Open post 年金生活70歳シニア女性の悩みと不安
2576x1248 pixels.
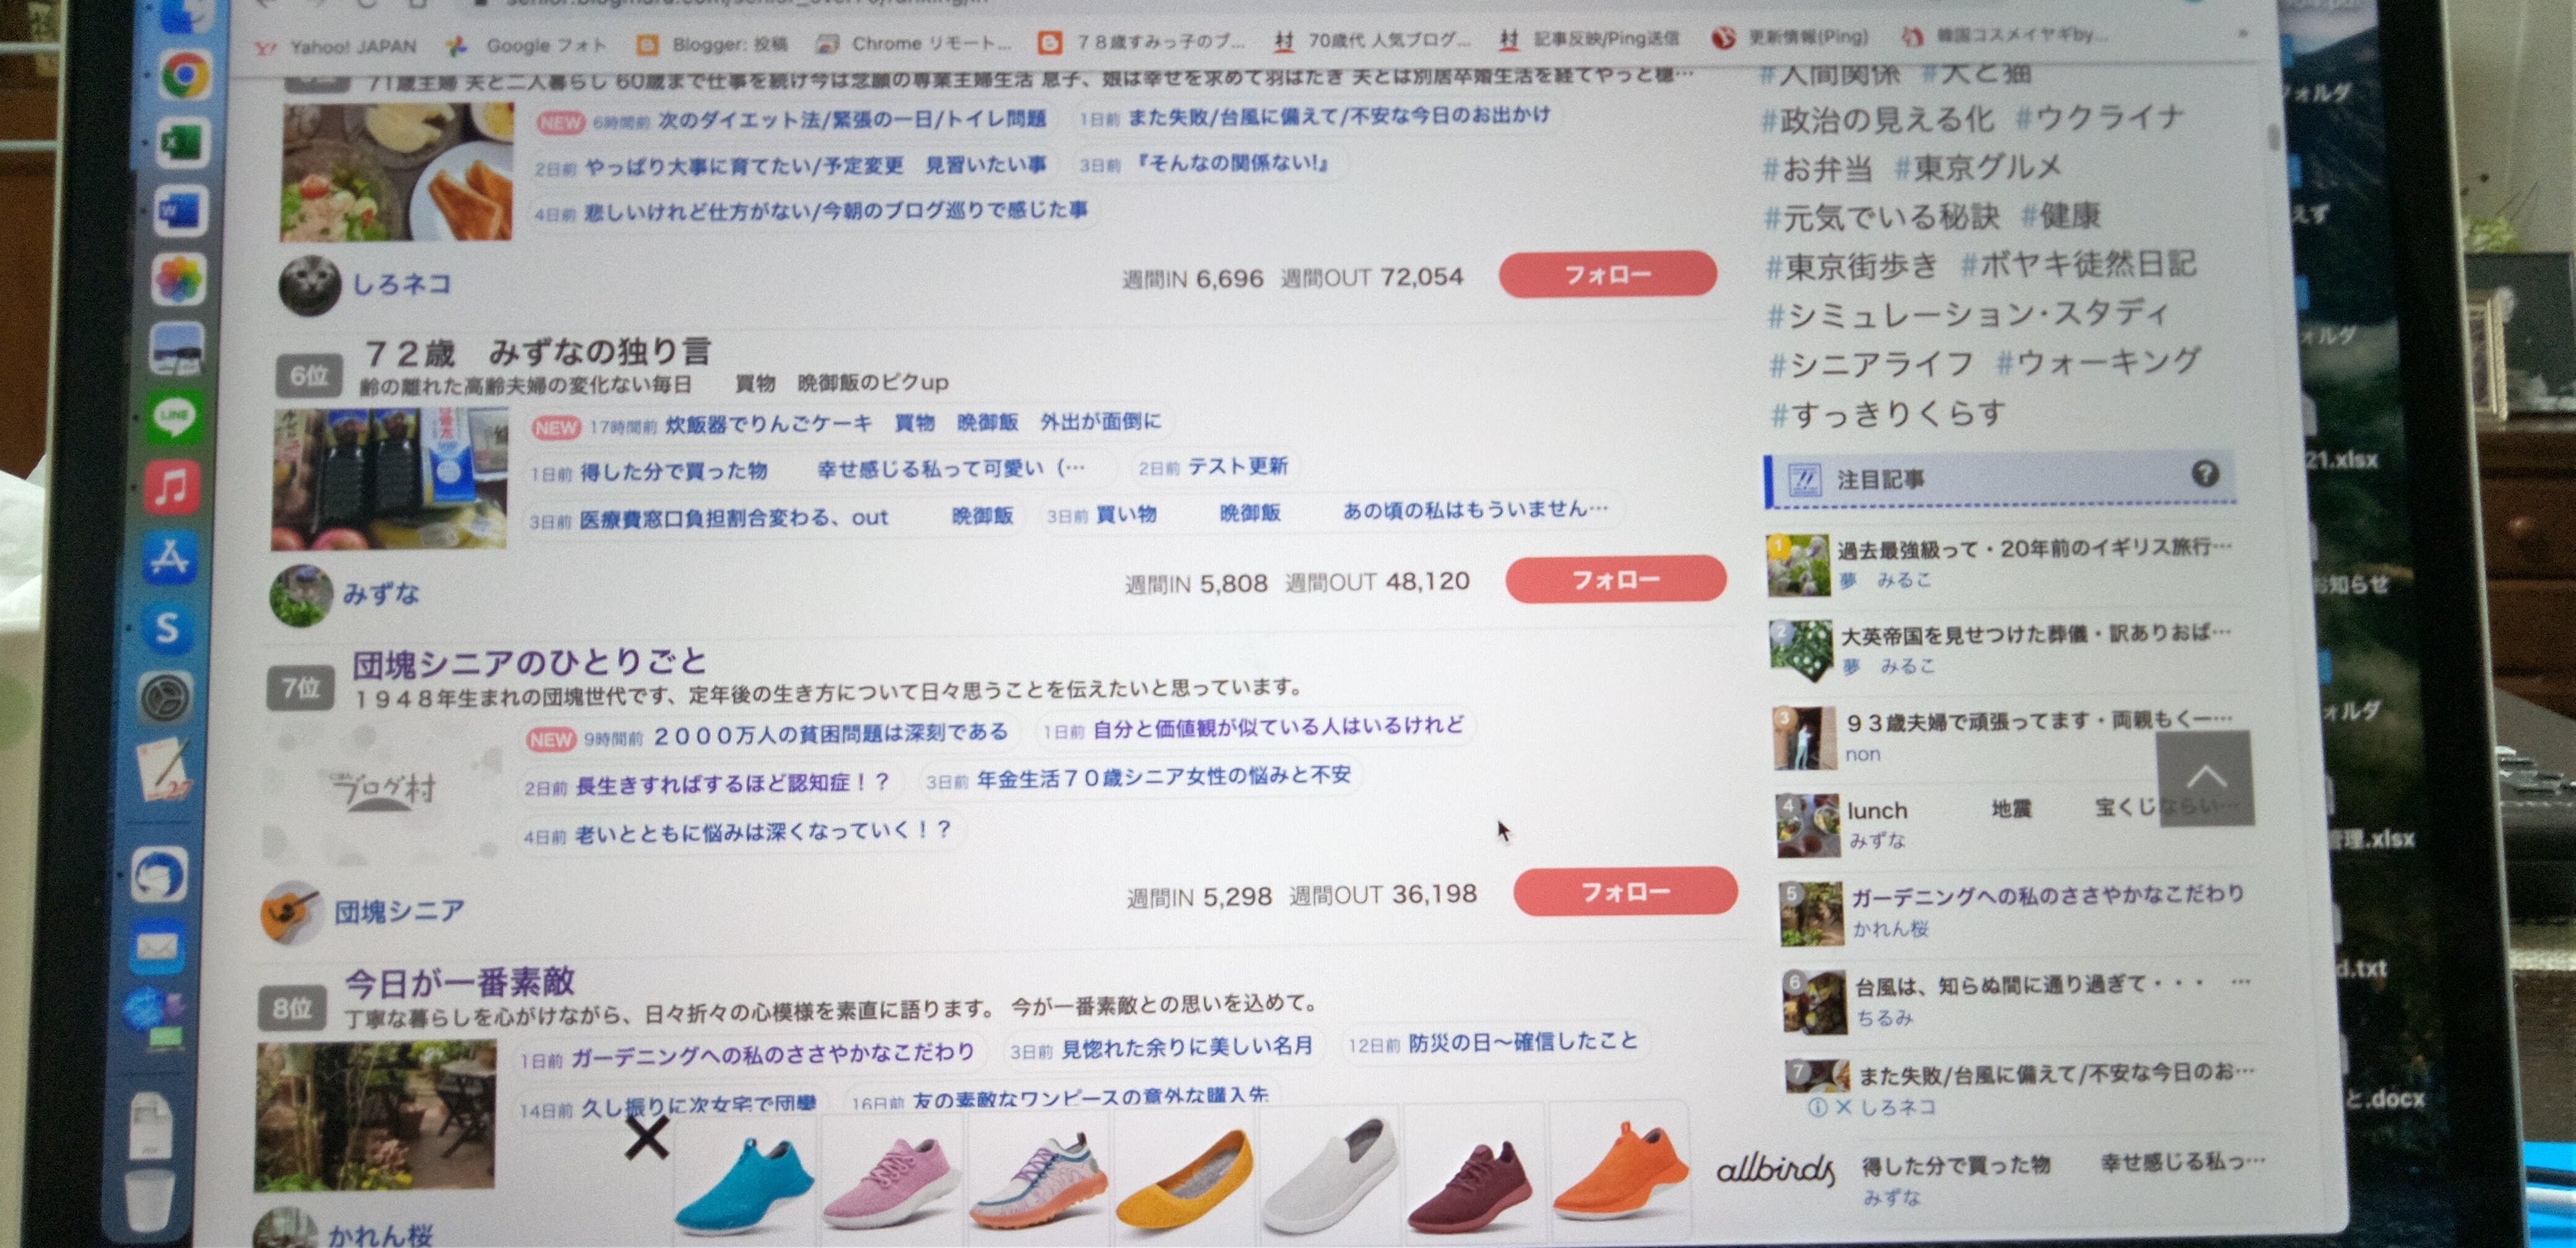[1164, 776]
